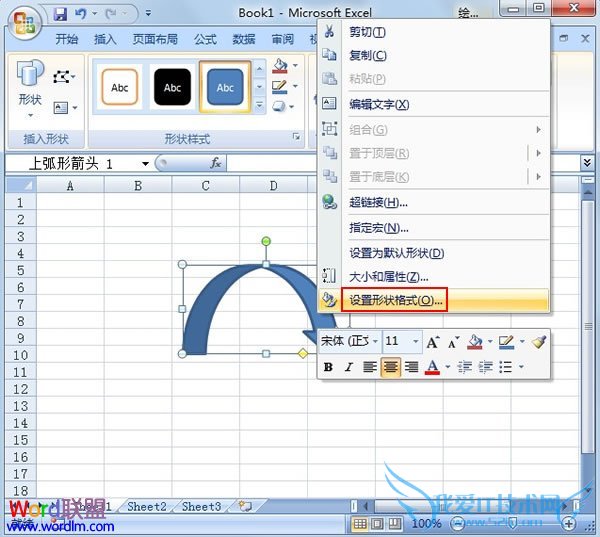Toggle center alignment in mini toolbar
The width and height of the screenshot is (600, 537).
[391, 367]
